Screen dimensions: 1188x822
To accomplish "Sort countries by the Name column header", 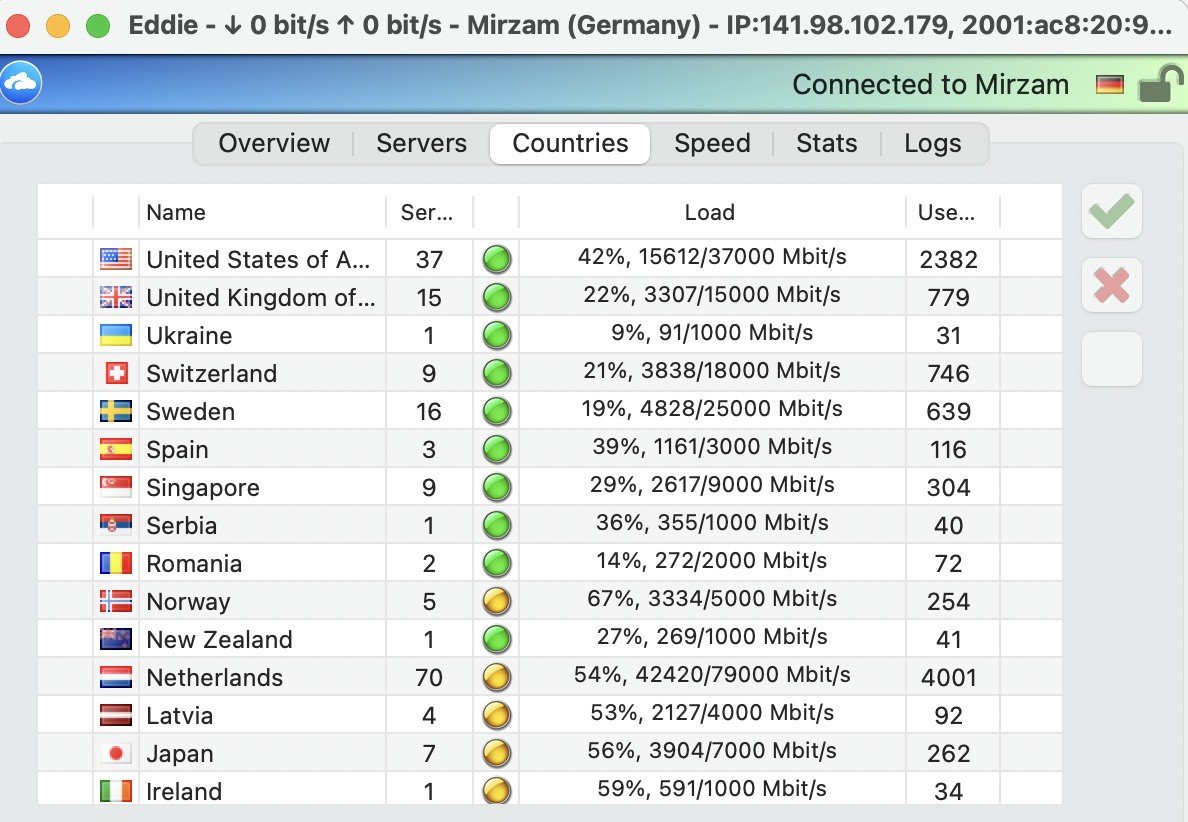I will click(176, 212).
